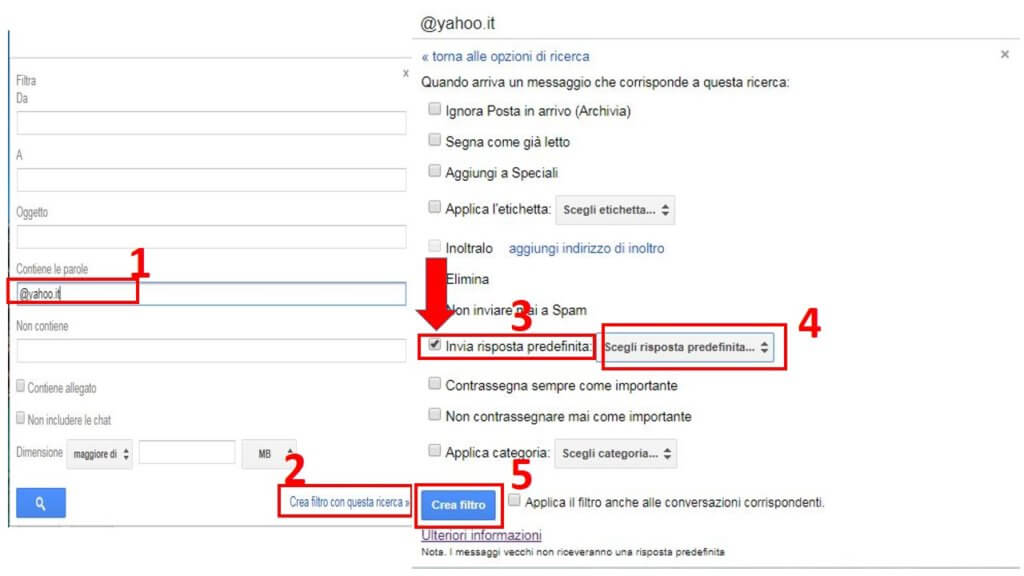Open aggiungi indirizzo di inoltro link
The width and height of the screenshot is (1024, 576).
coord(586,248)
